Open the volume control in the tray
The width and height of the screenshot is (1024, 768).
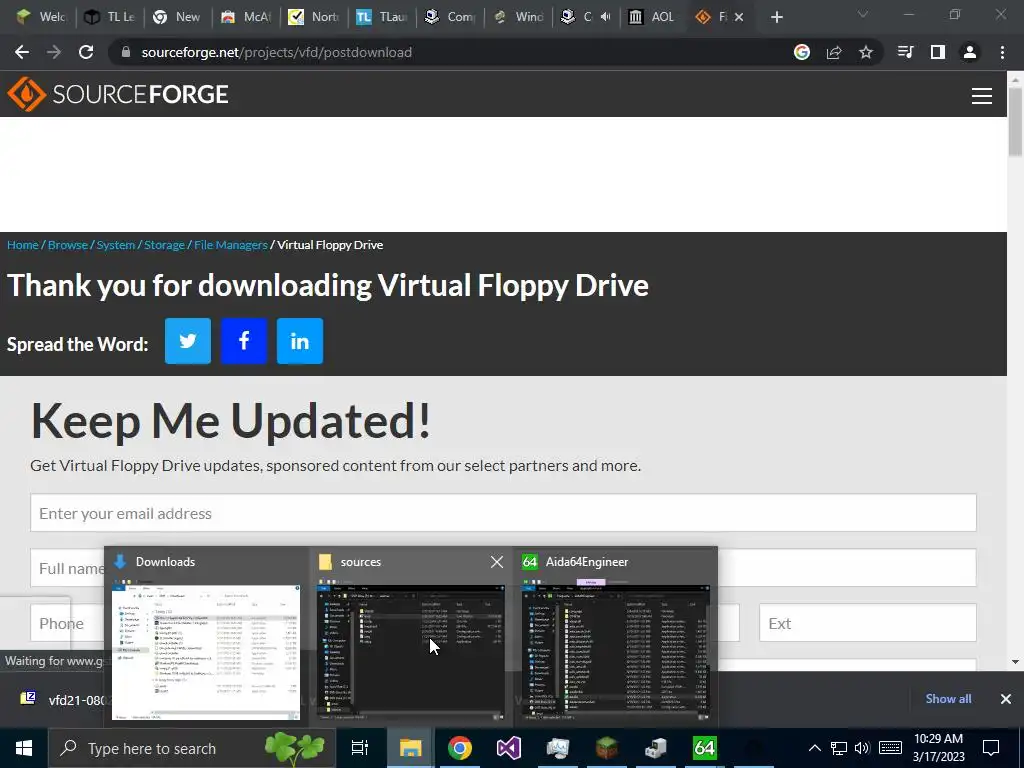click(862, 748)
